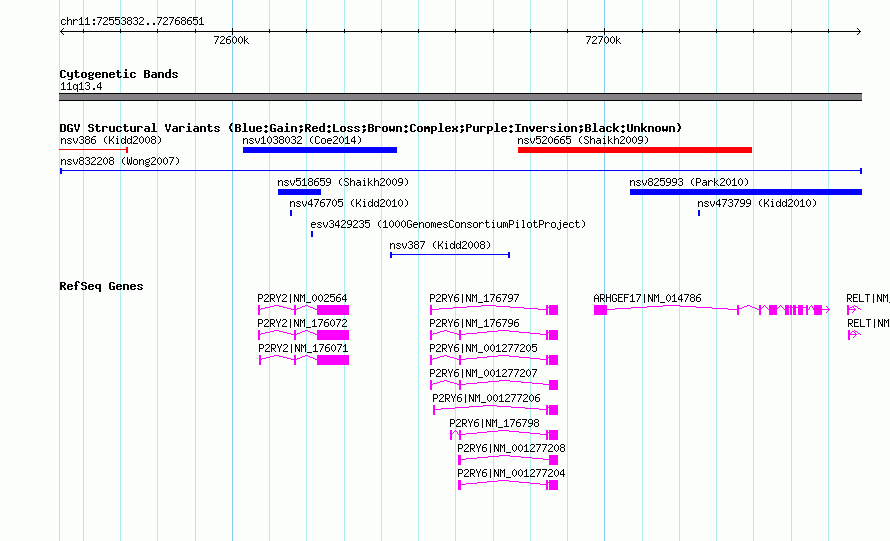This screenshot has height=541, width=890.
Task: Click the P2RY6|NM_176798 transcript label
Action: pos(494,423)
